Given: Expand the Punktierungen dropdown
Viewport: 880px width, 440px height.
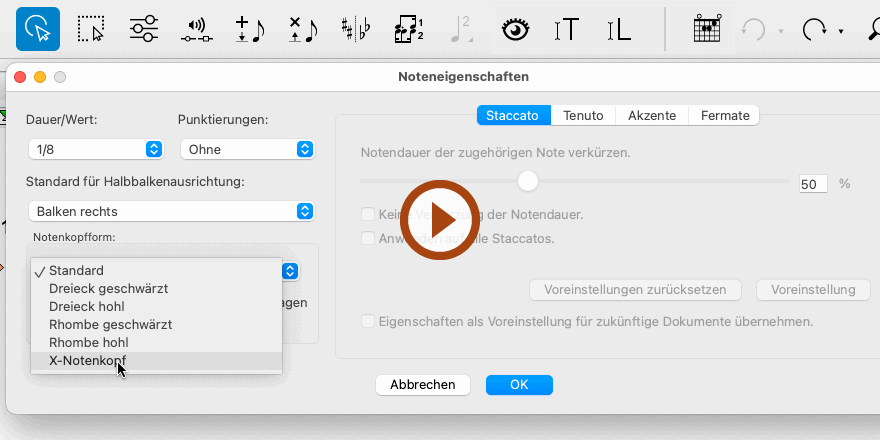Looking at the screenshot, I should pos(247,149).
